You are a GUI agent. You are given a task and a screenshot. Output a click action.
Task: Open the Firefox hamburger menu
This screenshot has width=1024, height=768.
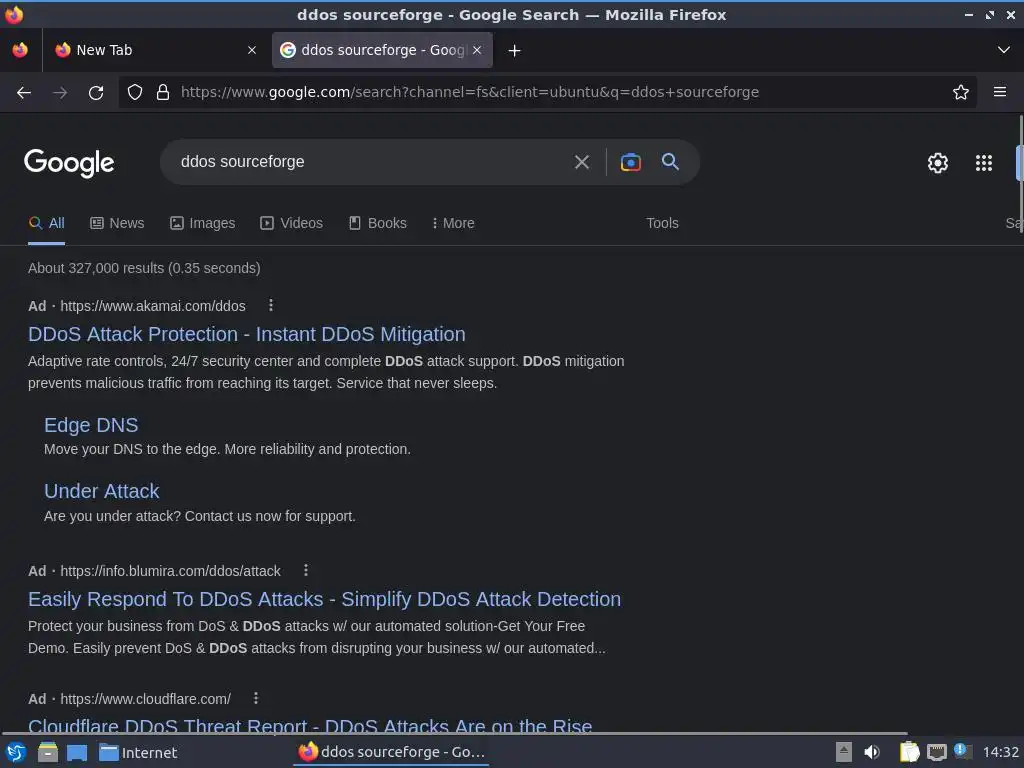click(x=999, y=92)
